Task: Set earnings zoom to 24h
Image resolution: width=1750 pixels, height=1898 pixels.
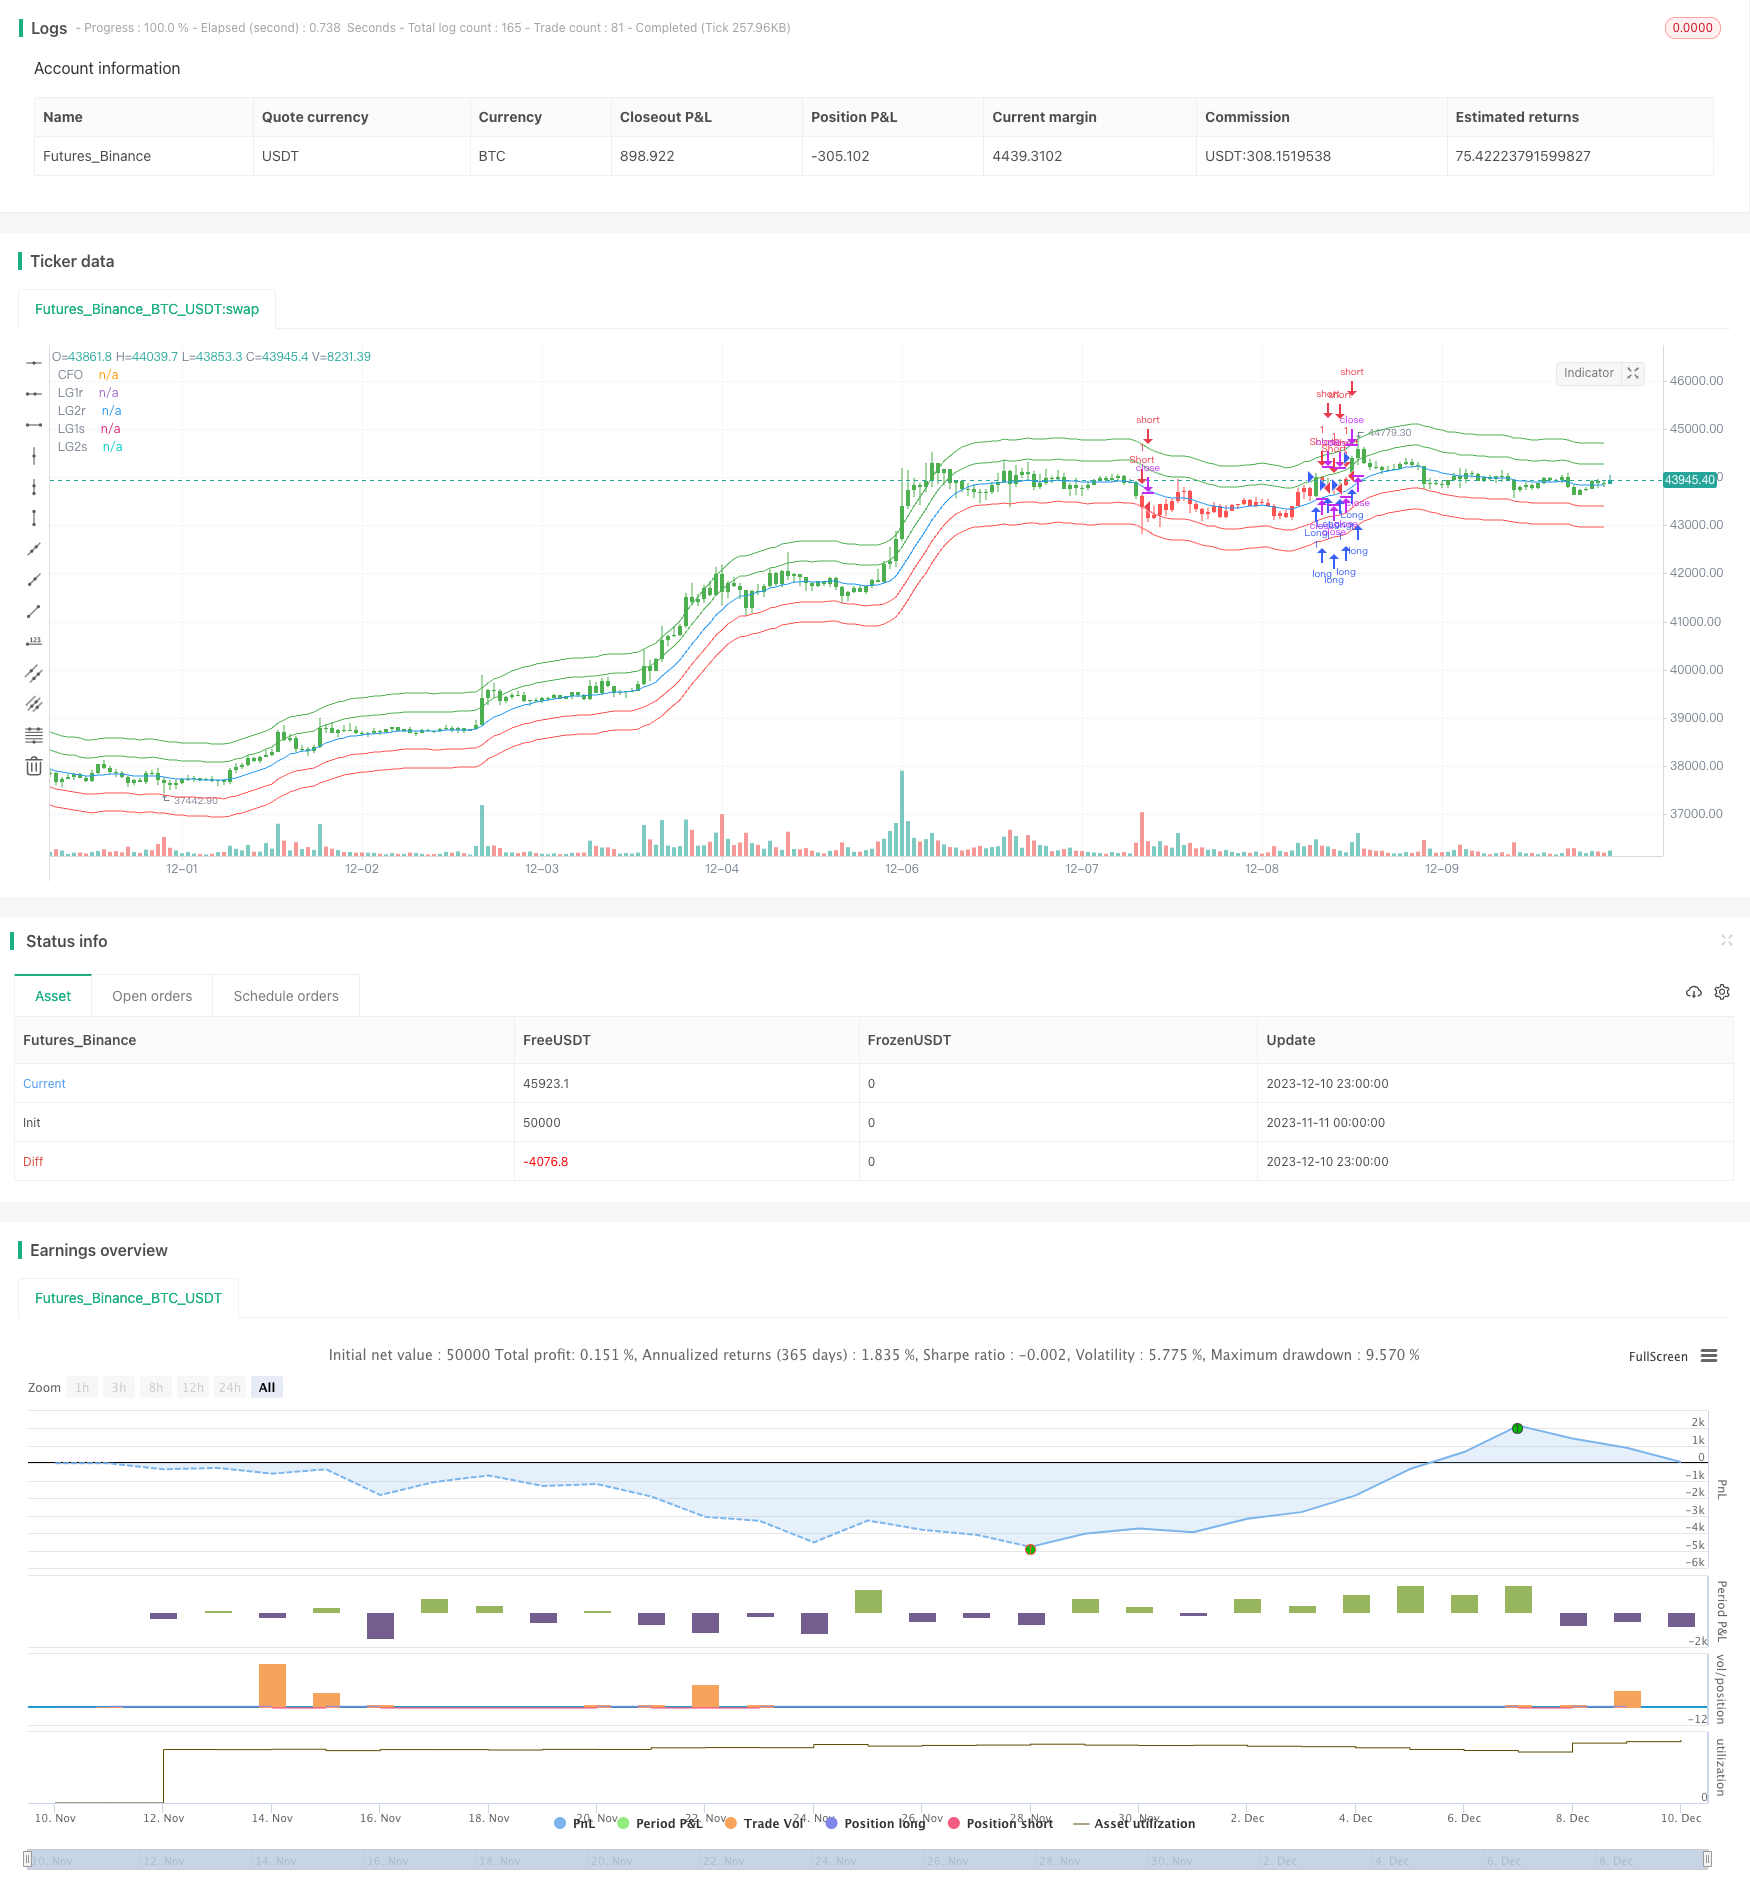Action: (230, 1387)
